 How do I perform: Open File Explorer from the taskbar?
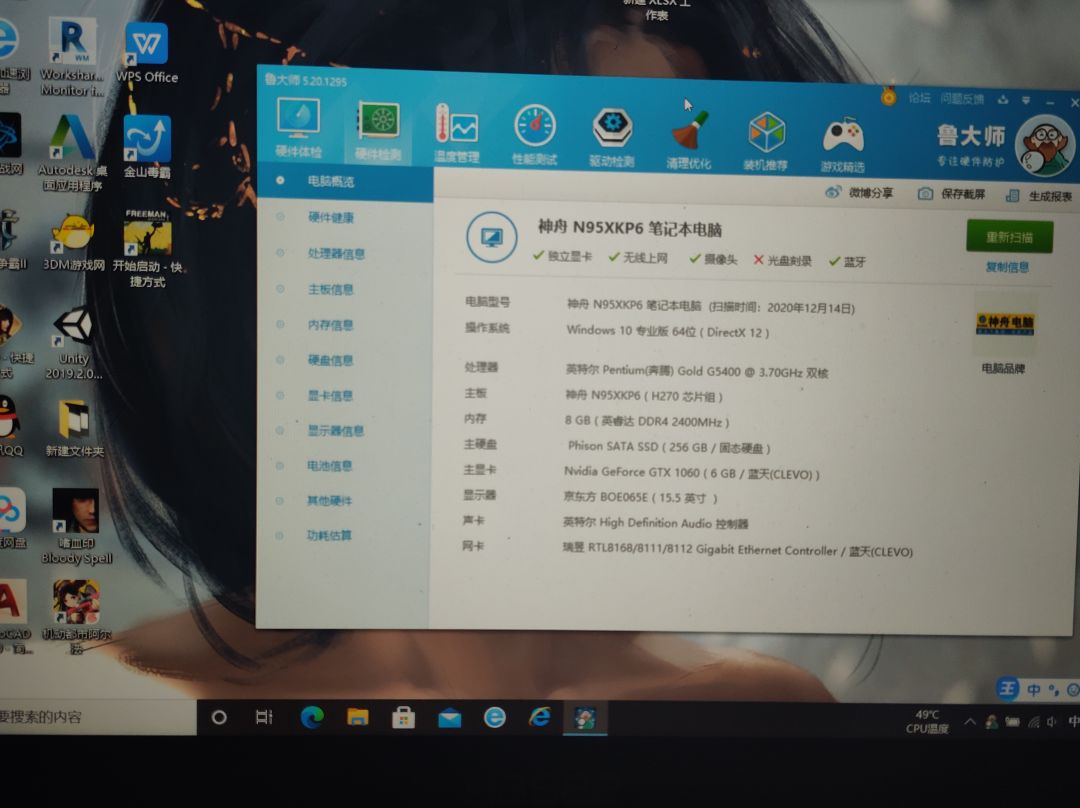(357, 717)
